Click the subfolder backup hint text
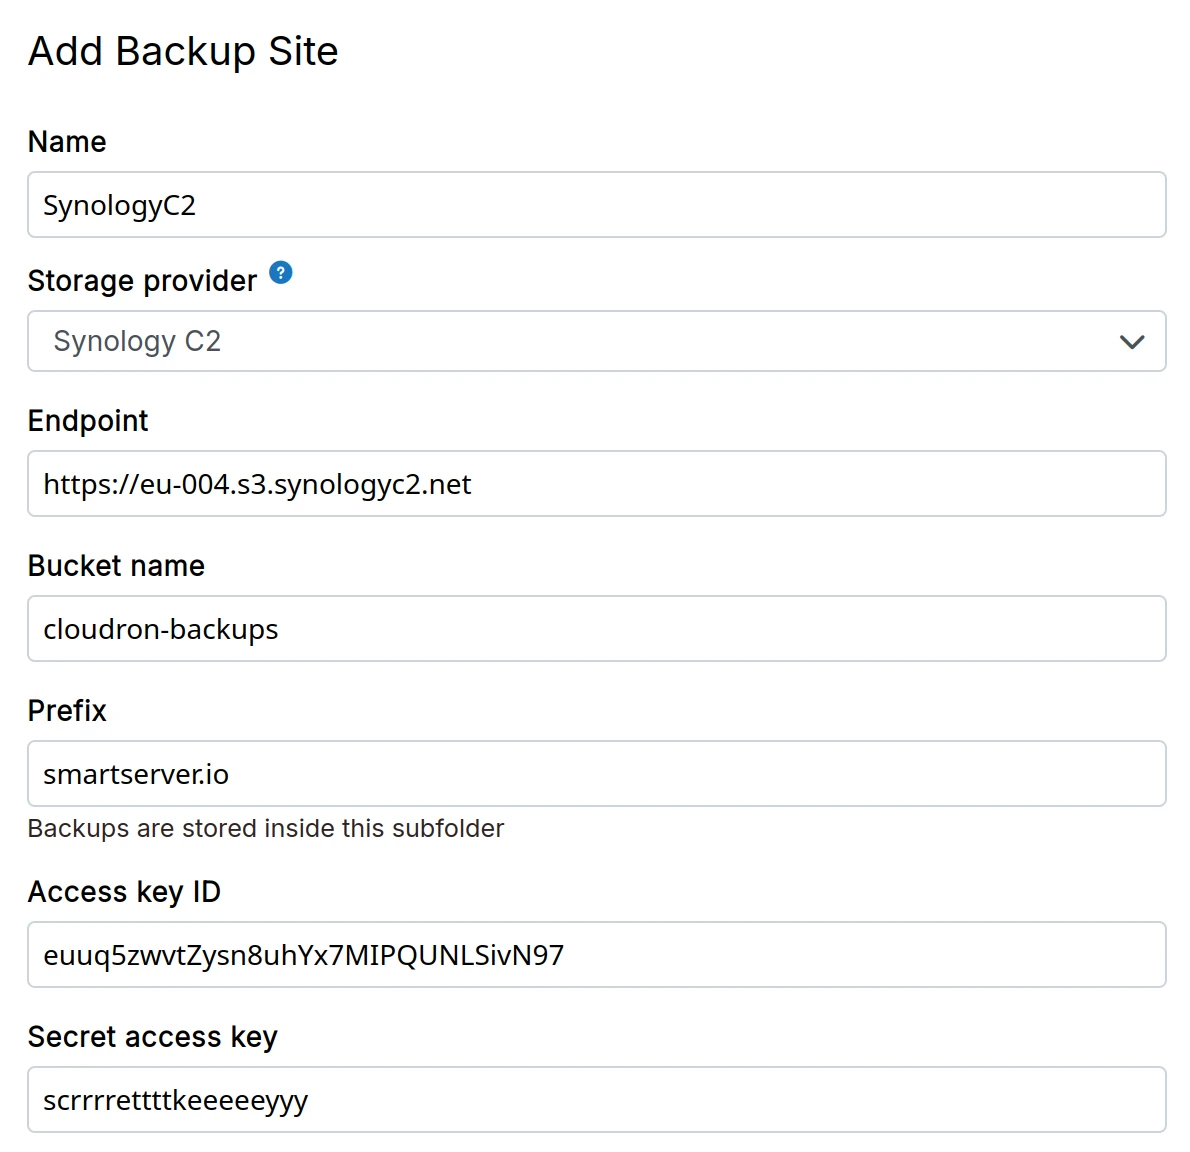1190x1152 pixels. coord(266,828)
